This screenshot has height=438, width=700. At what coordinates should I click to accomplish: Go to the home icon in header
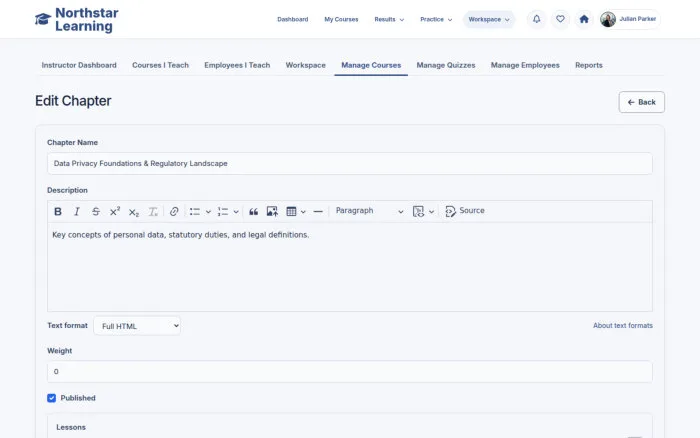tap(584, 19)
